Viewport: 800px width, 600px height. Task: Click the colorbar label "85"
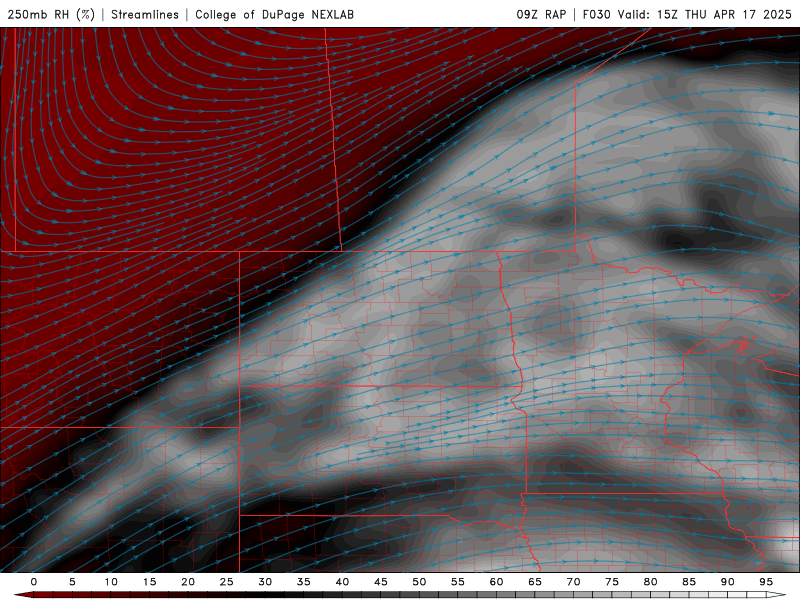[689, 582]
